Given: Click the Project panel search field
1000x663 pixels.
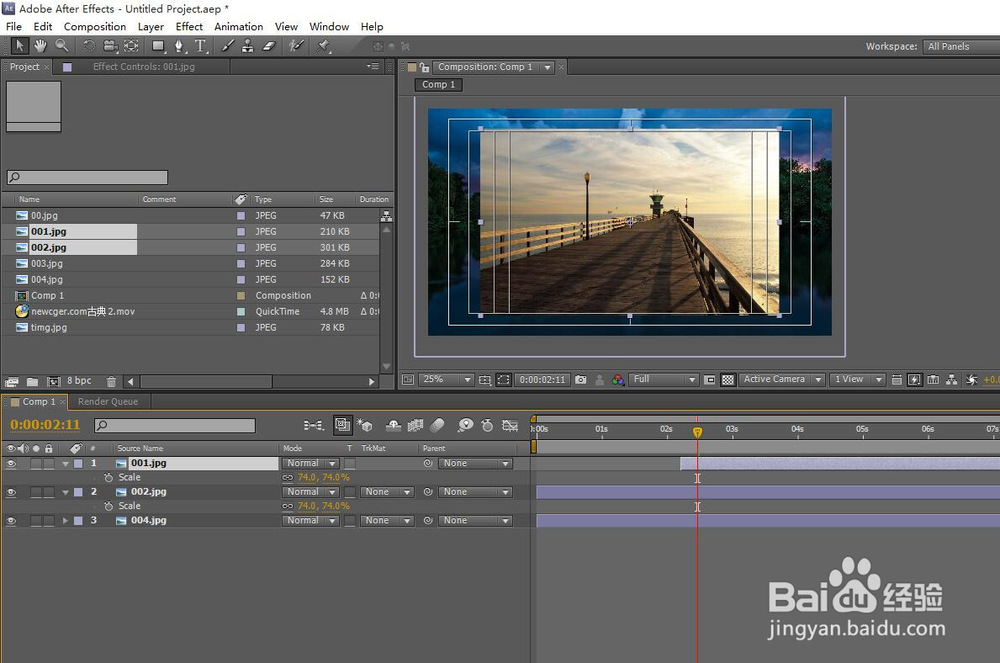Looking at the screenshot, I should 87,178.
